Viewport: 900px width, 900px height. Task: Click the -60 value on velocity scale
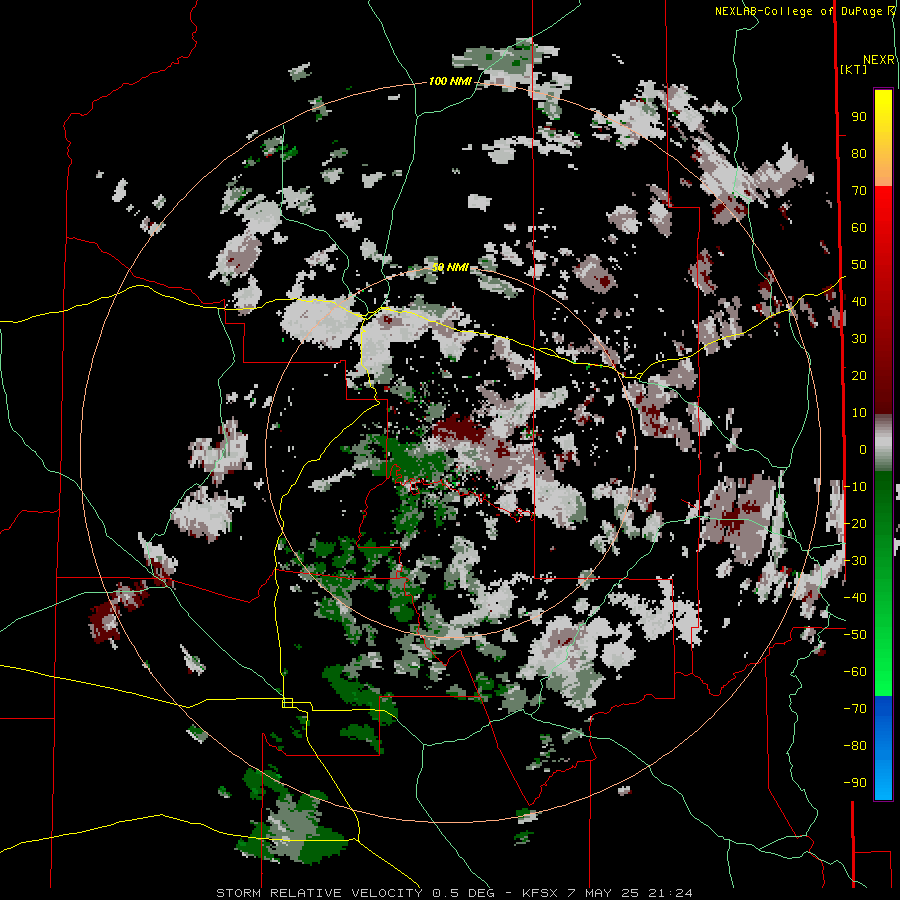[x=855, y=672]
